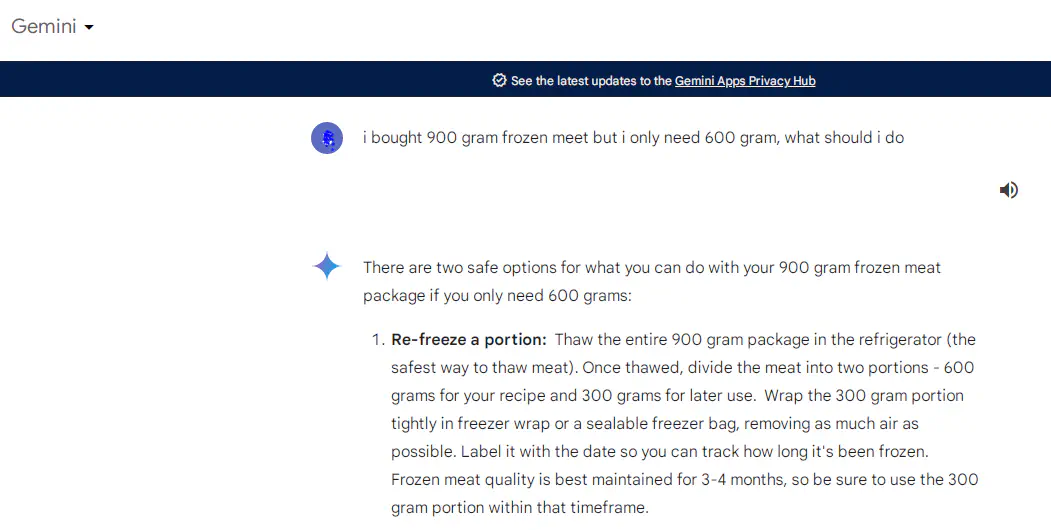Image resolution: width=1051 pixels, height=530 pixels.
Task: Click the checkmark badge in the banner
Action: click(x=499, y=80)
